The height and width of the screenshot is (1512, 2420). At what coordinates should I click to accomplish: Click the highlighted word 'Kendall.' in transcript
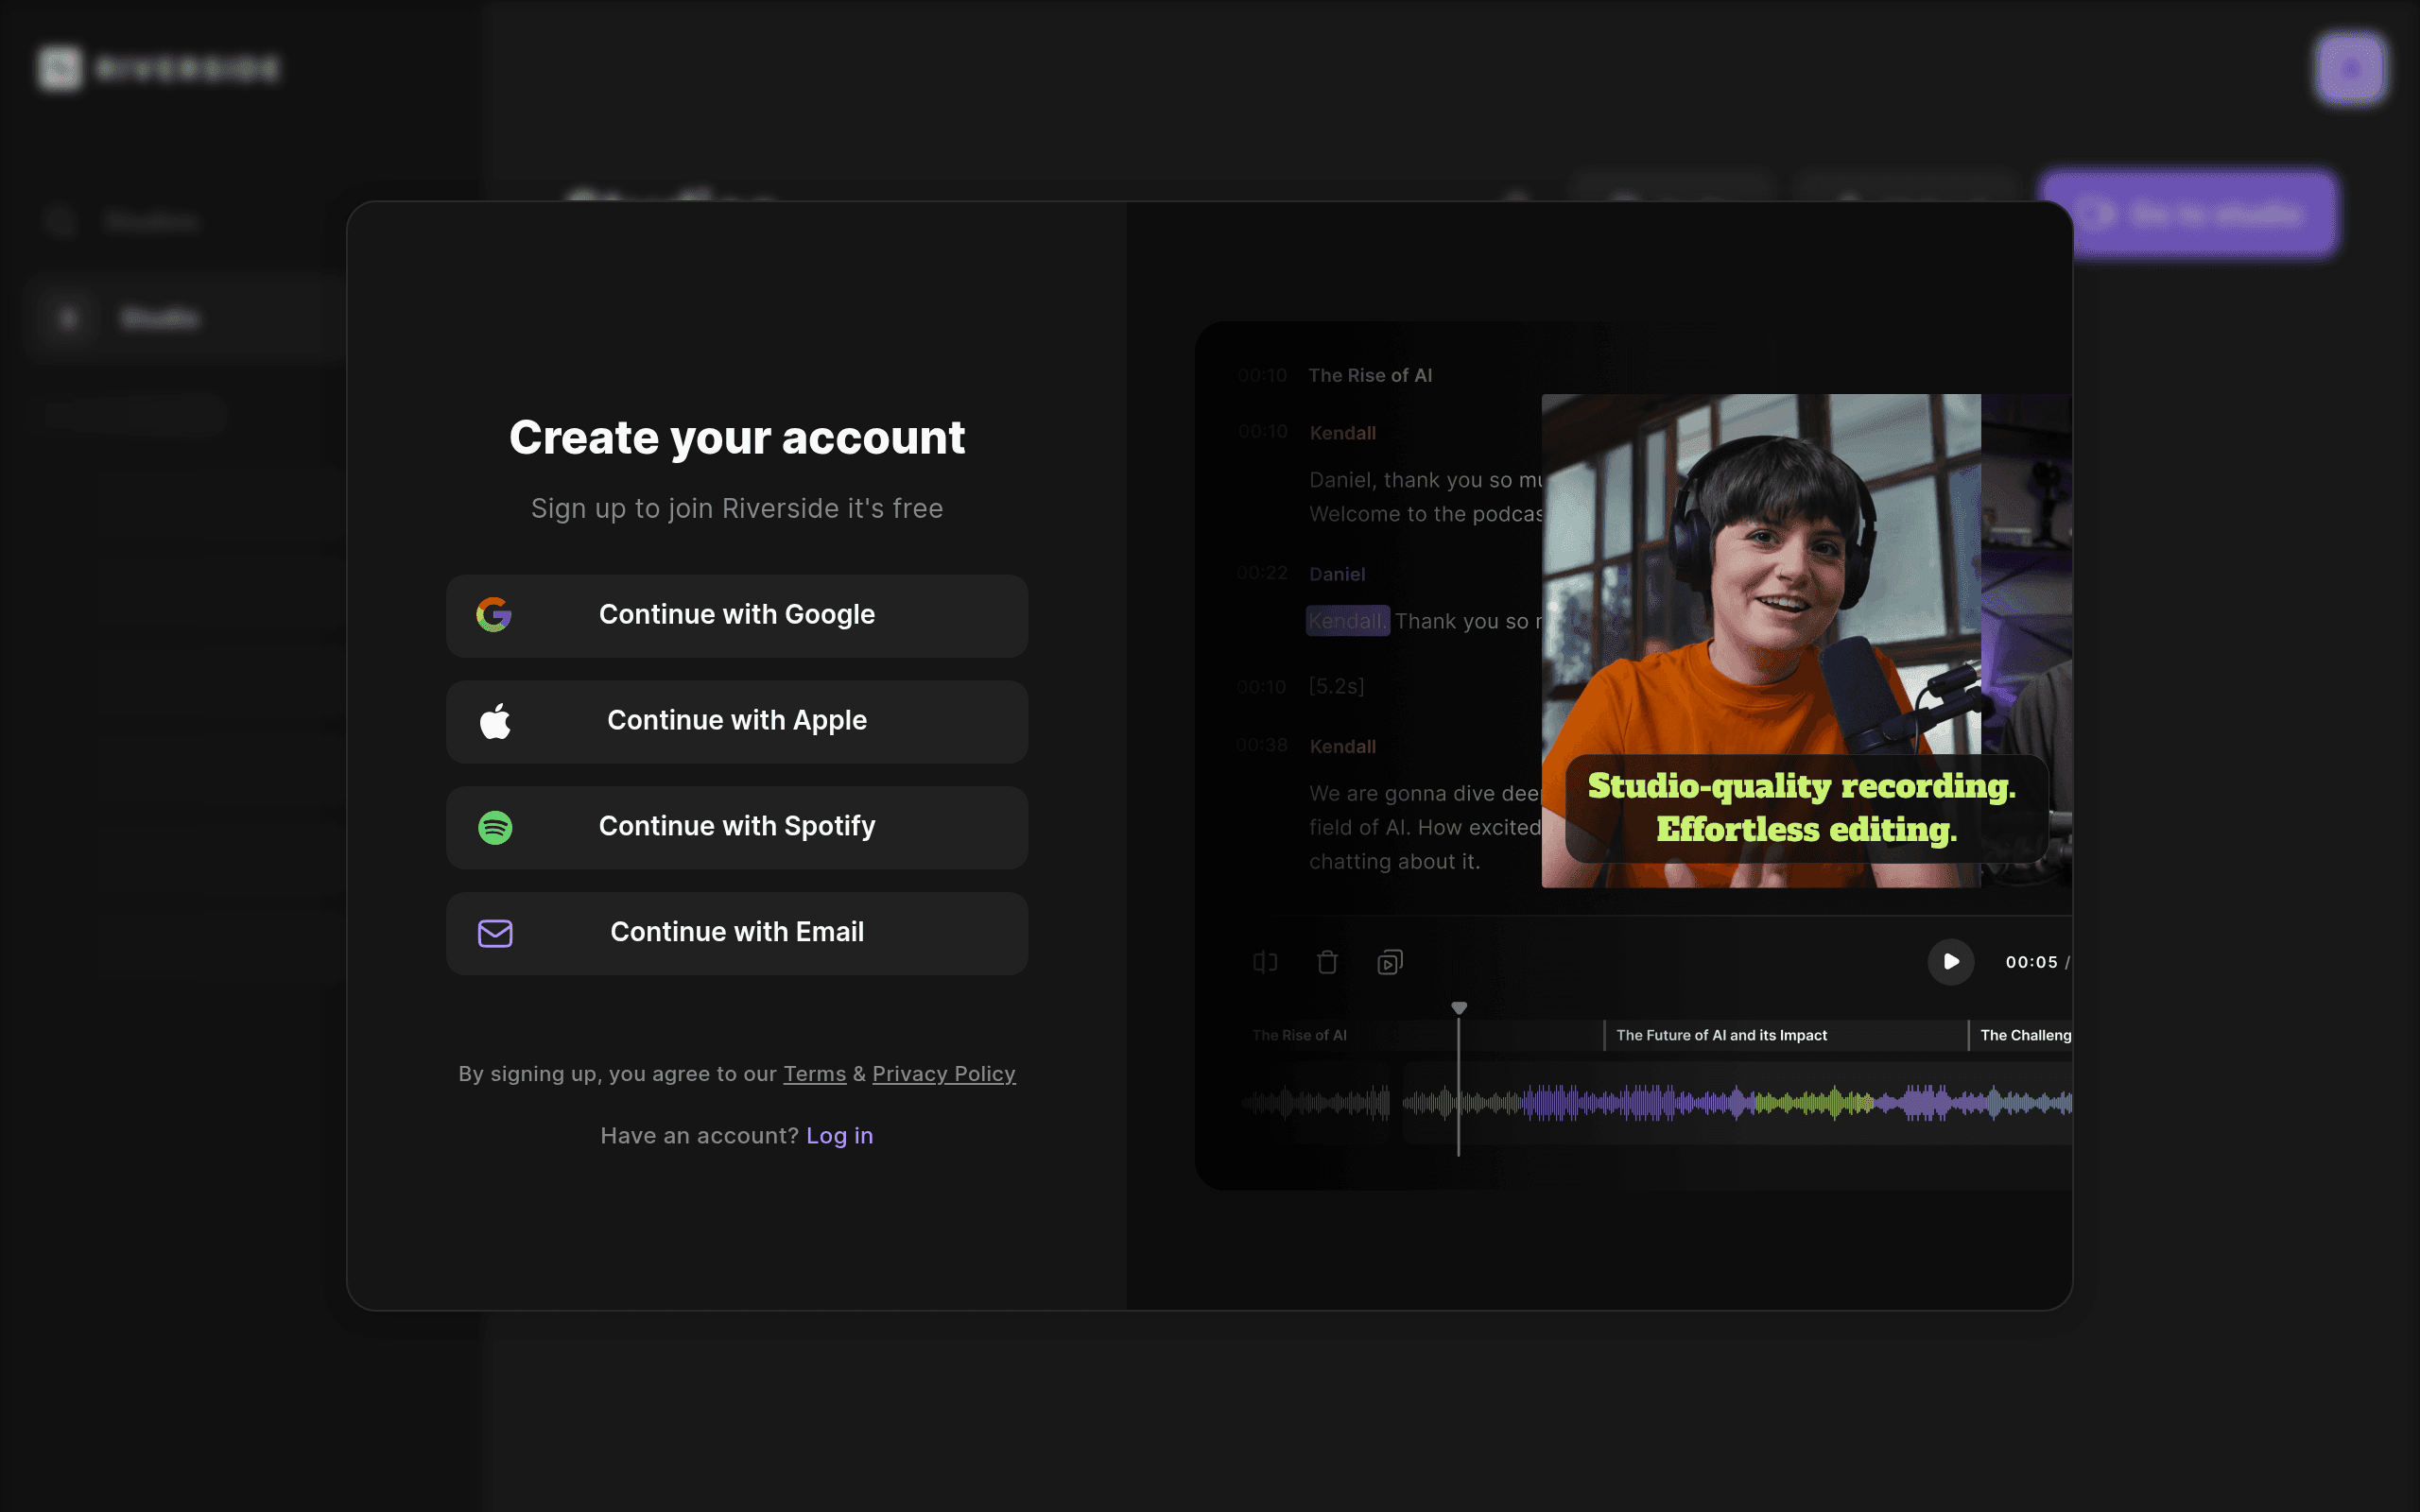coord(1347,621)
